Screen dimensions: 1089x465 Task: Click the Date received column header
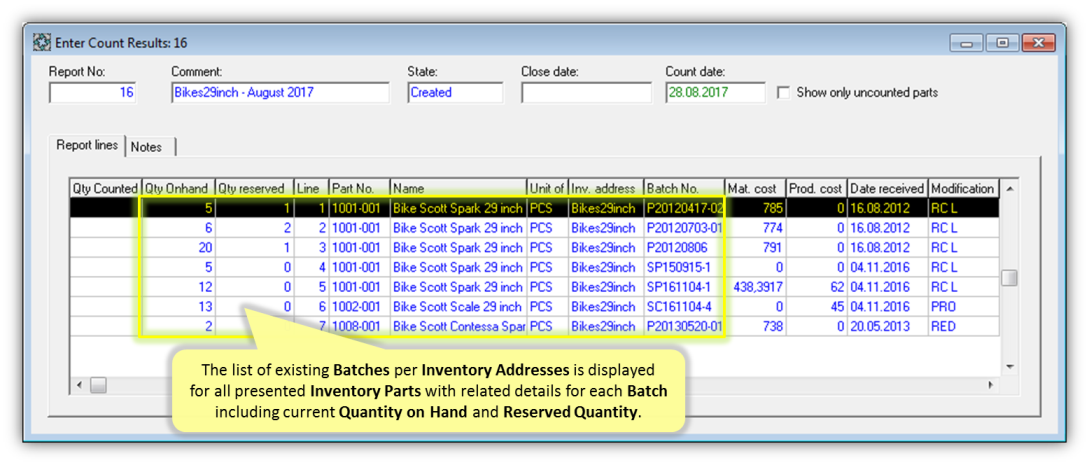(x=888, y=188)
